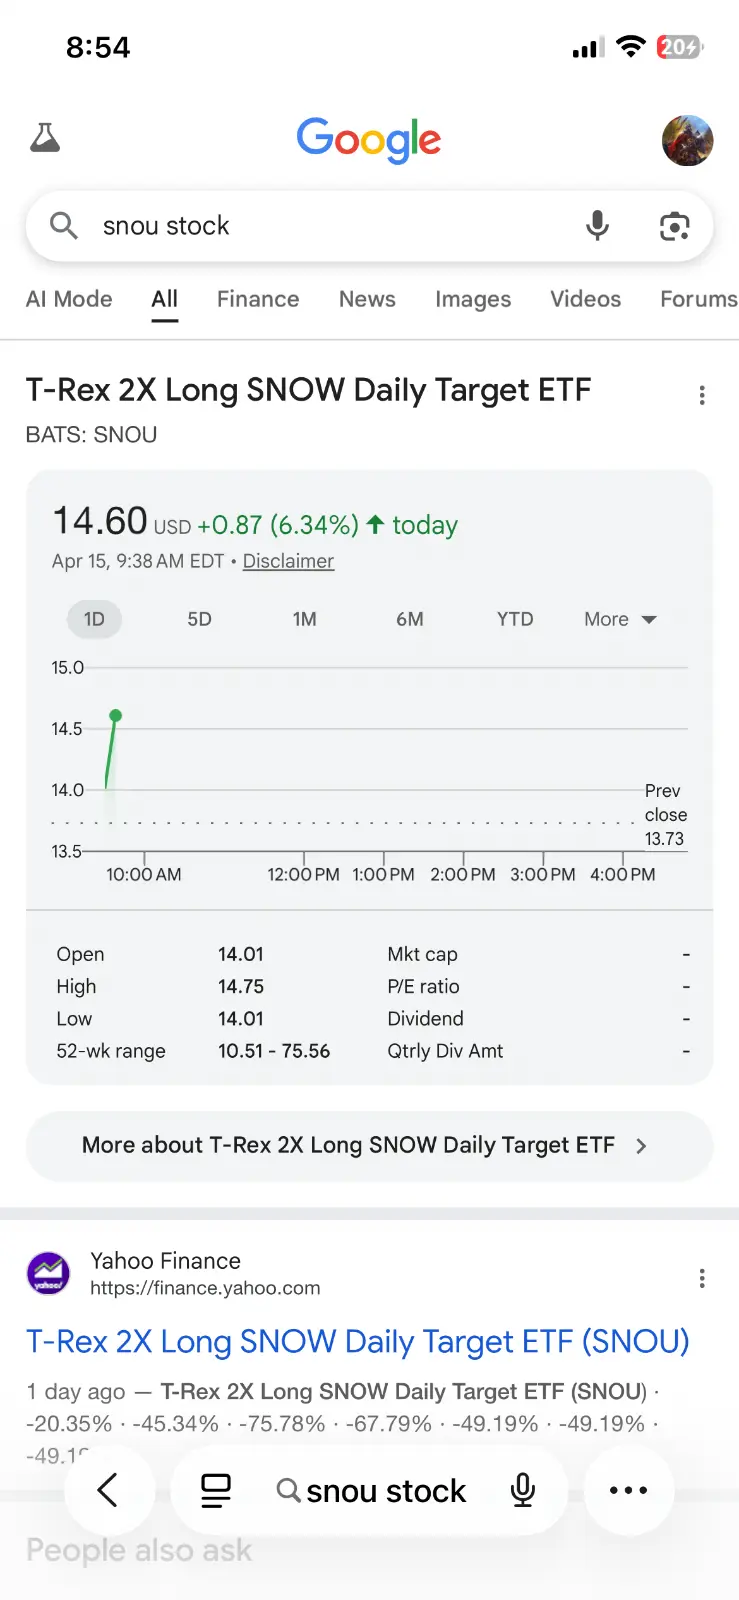Open Yahoo Finance SNOU result link

pos(357,1341)
